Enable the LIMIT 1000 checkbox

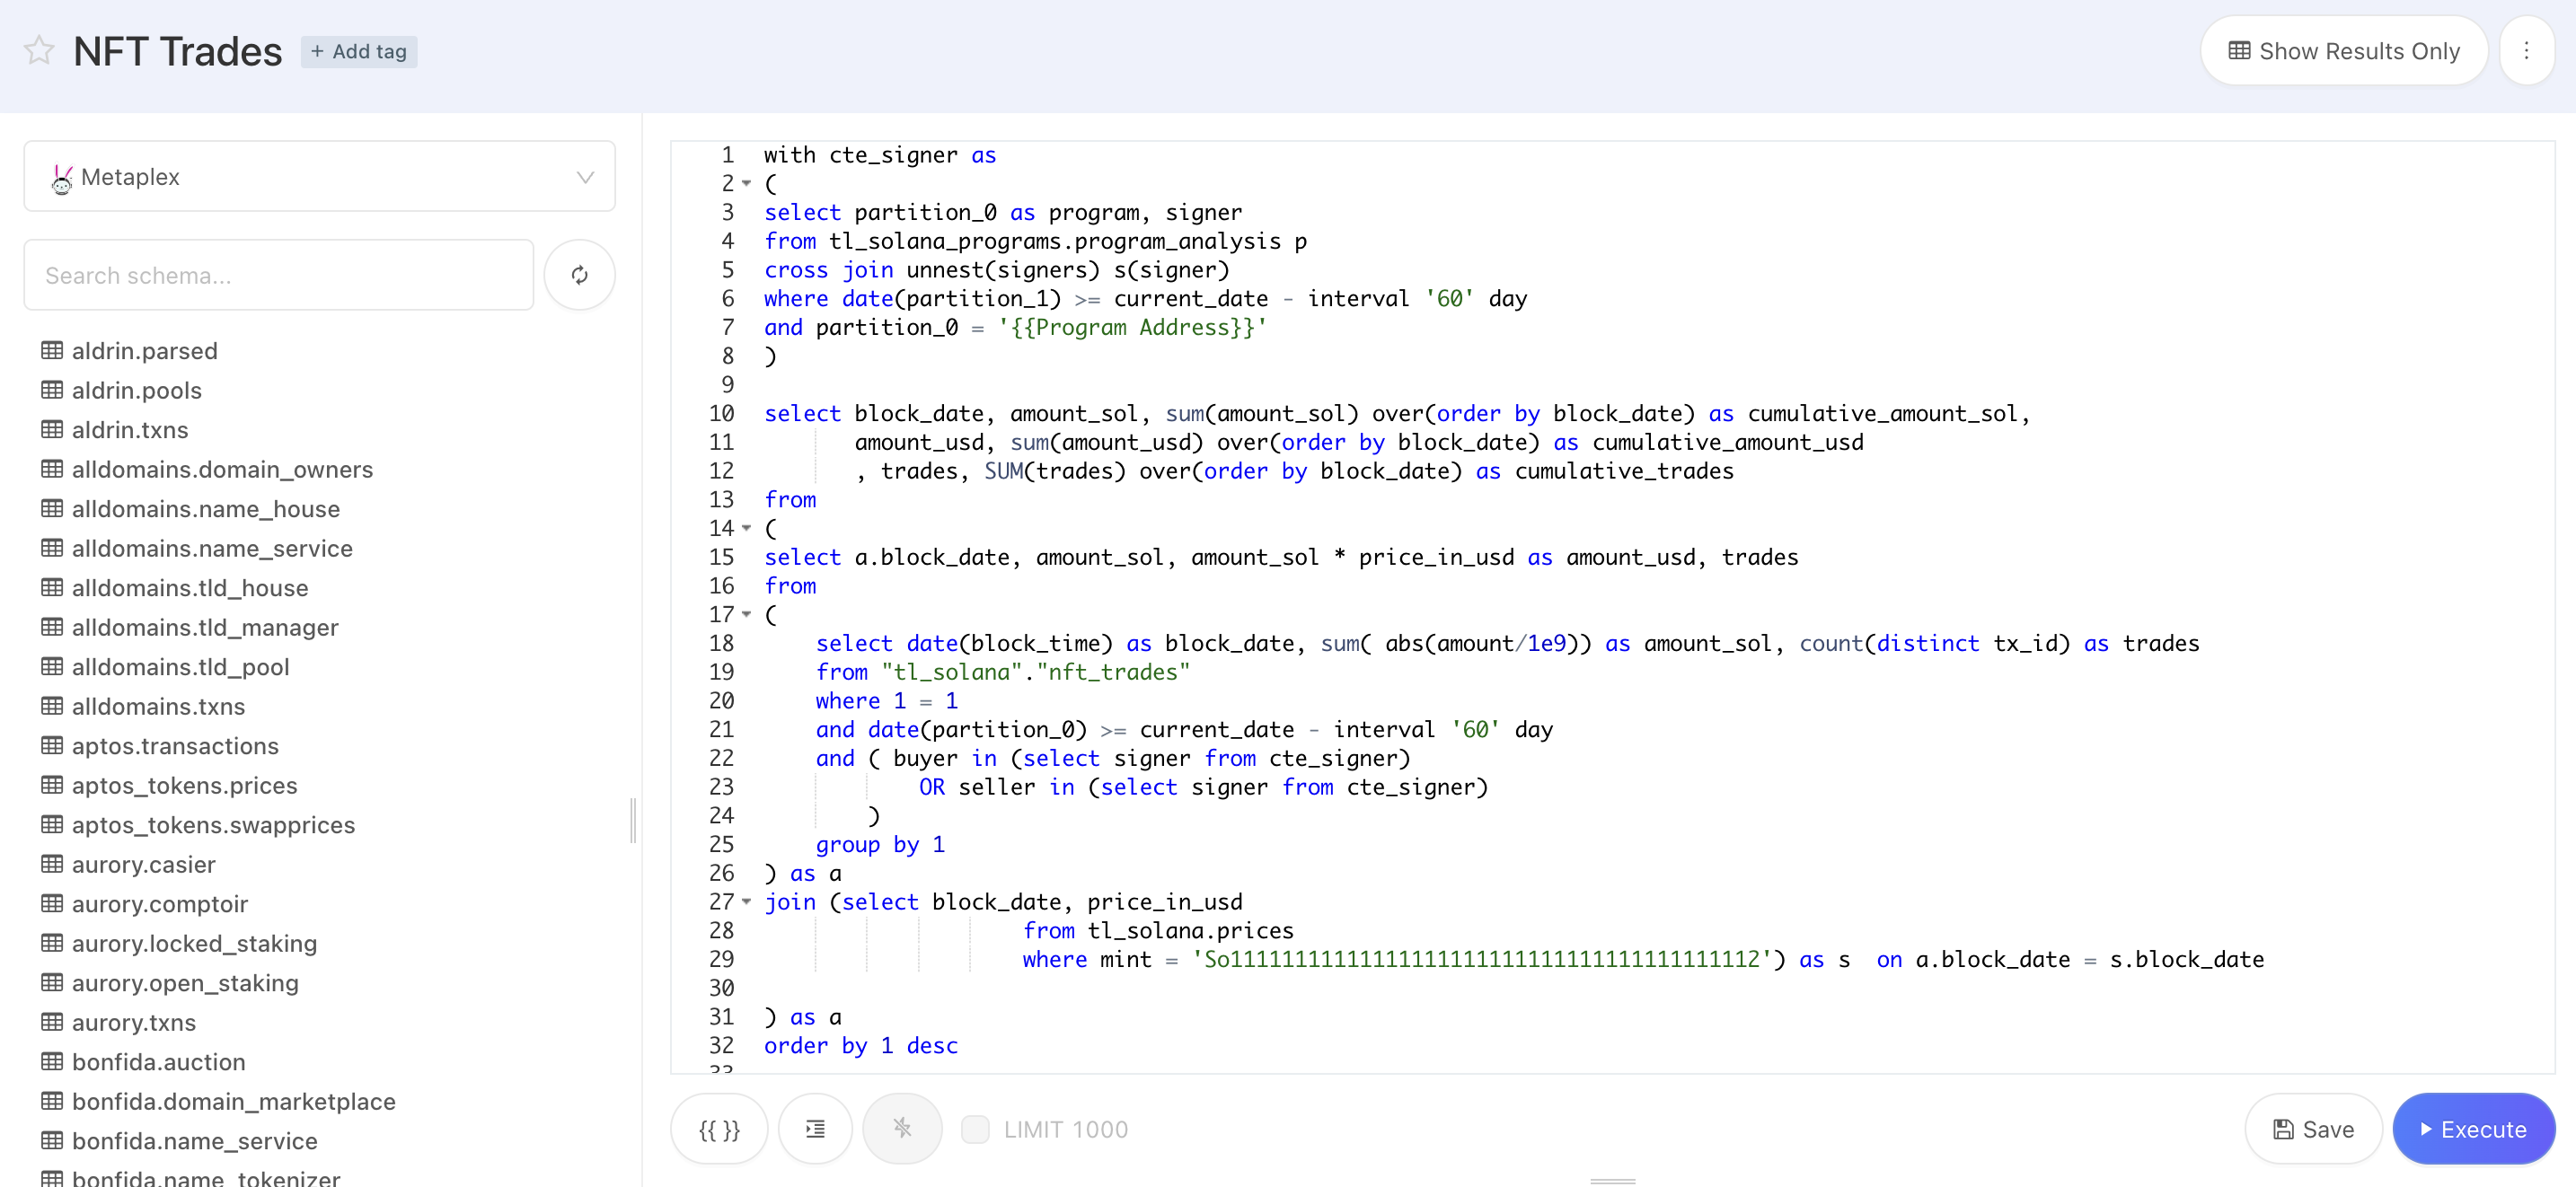(975, 1129)
